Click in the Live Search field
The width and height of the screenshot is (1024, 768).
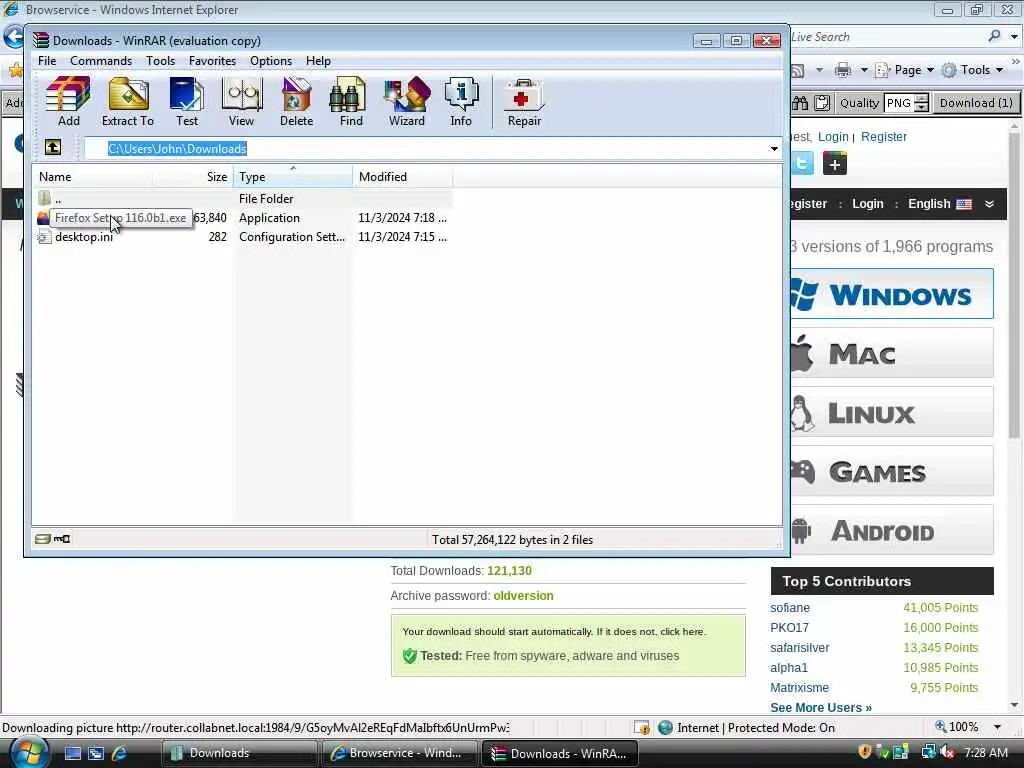click(885, 37)
